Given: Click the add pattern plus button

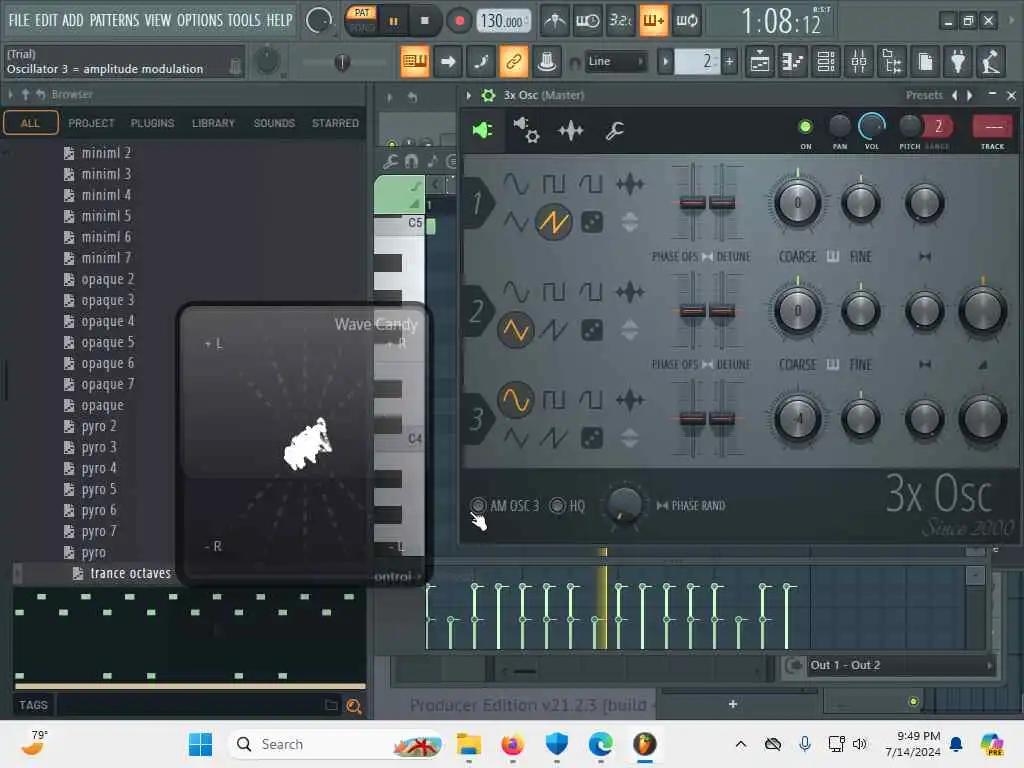Looking at the screenshot, I should point(729,62).
